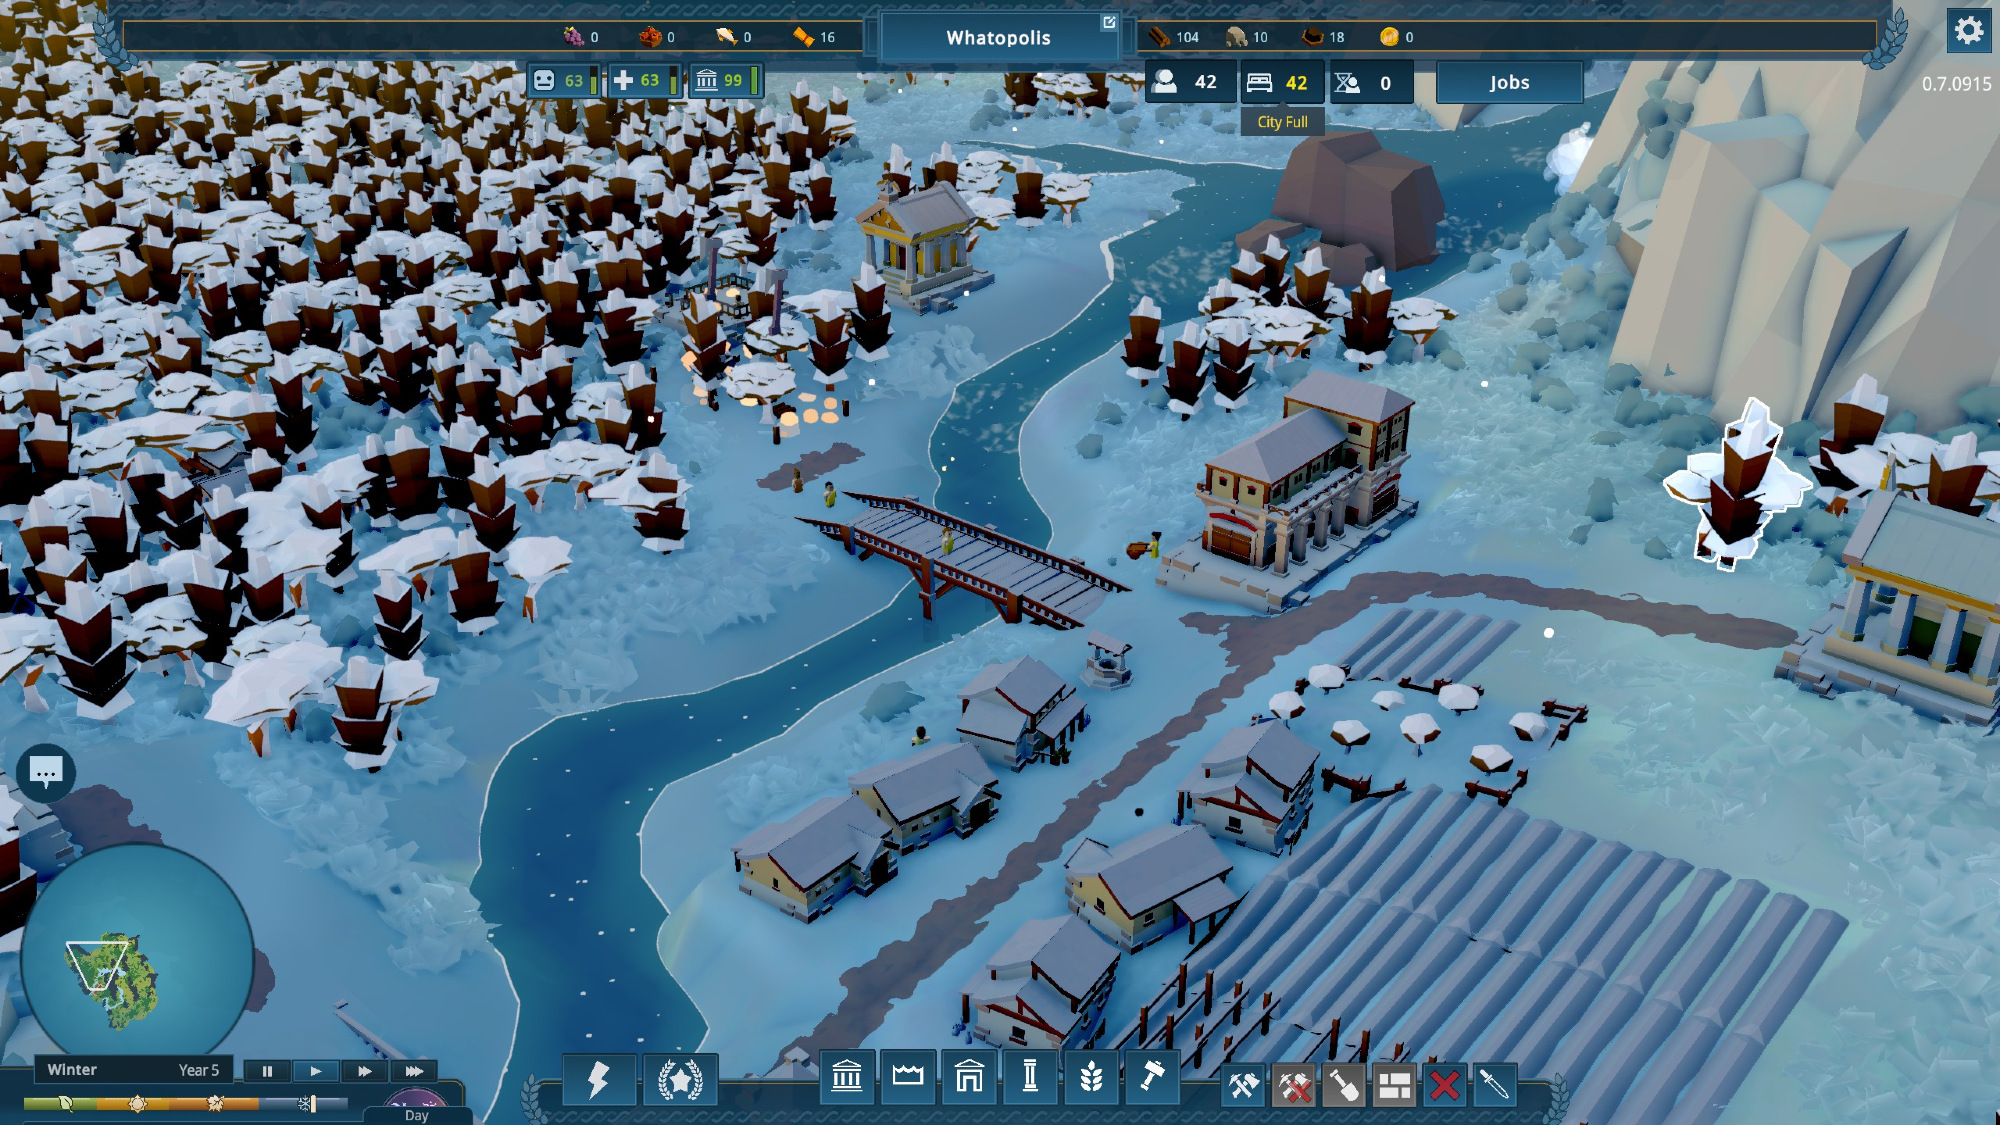This screenshot has height=1125, width=2000.
Task: Select the shovel dig tool
Action: click(1344, 1085)
